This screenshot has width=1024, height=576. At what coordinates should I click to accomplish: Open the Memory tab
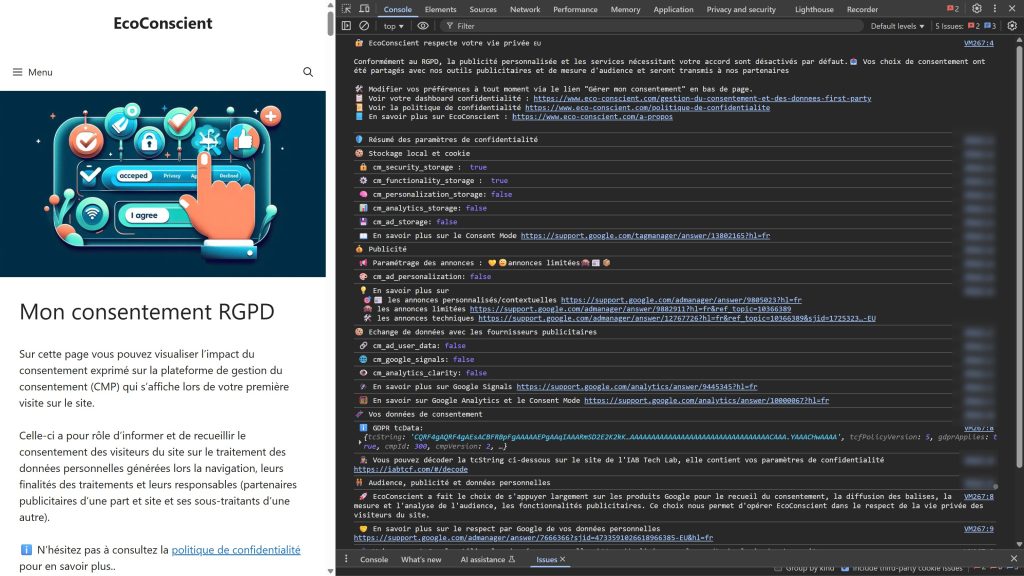click(625, 9)
